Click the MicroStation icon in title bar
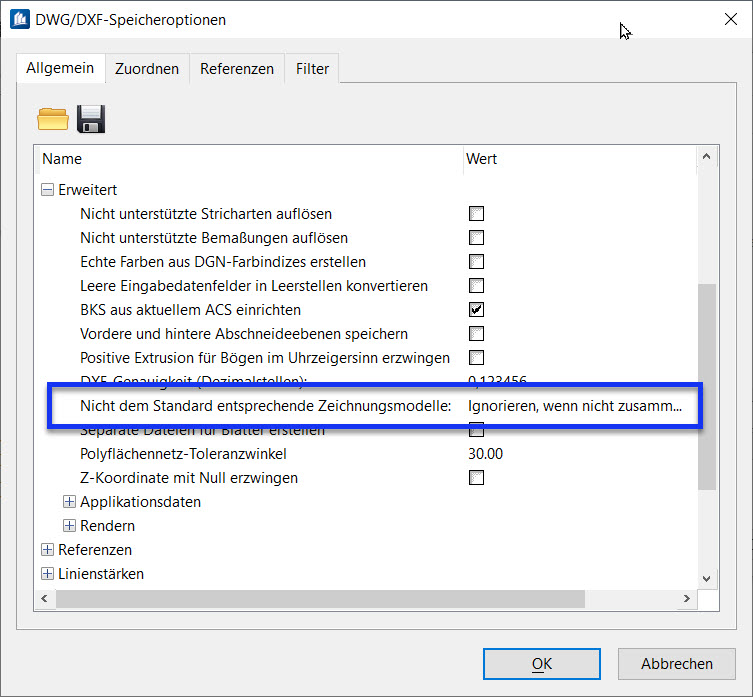 click(20, 20)
